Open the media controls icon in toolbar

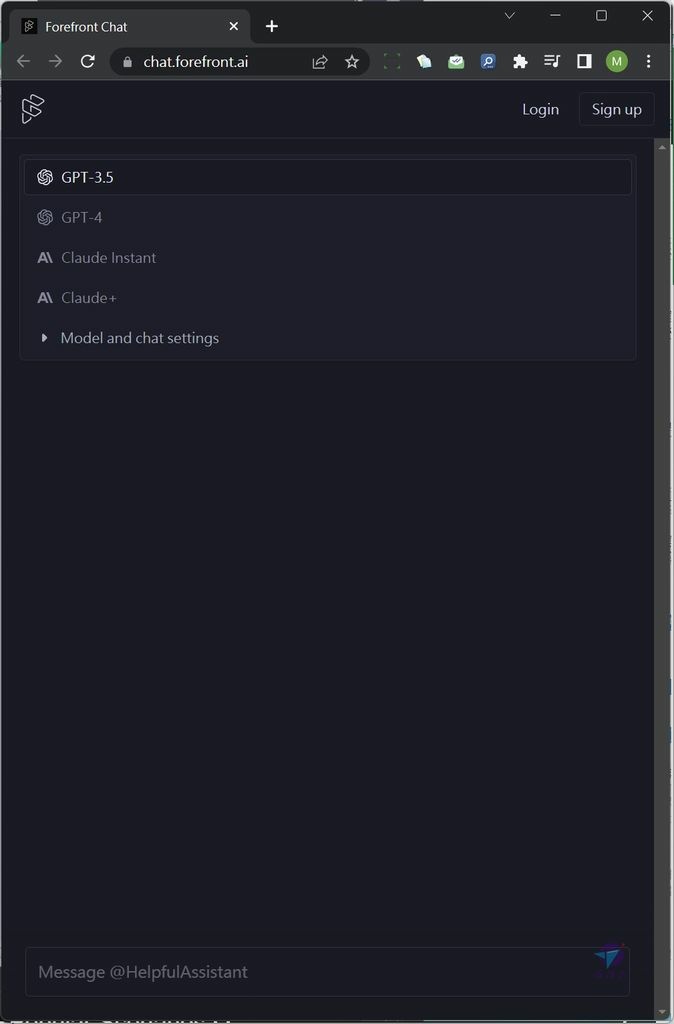click(x=552, y=62)
